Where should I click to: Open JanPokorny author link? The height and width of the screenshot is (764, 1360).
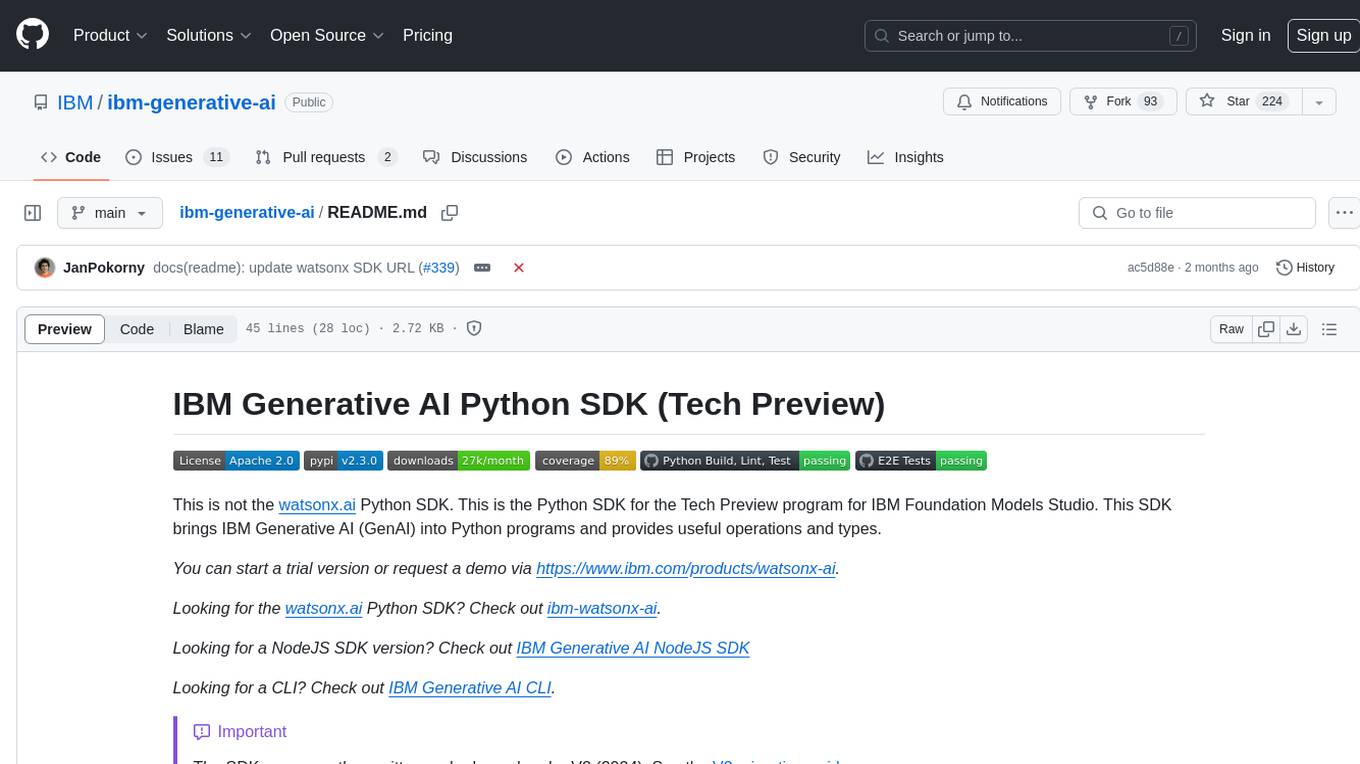[x=103, y=268]
